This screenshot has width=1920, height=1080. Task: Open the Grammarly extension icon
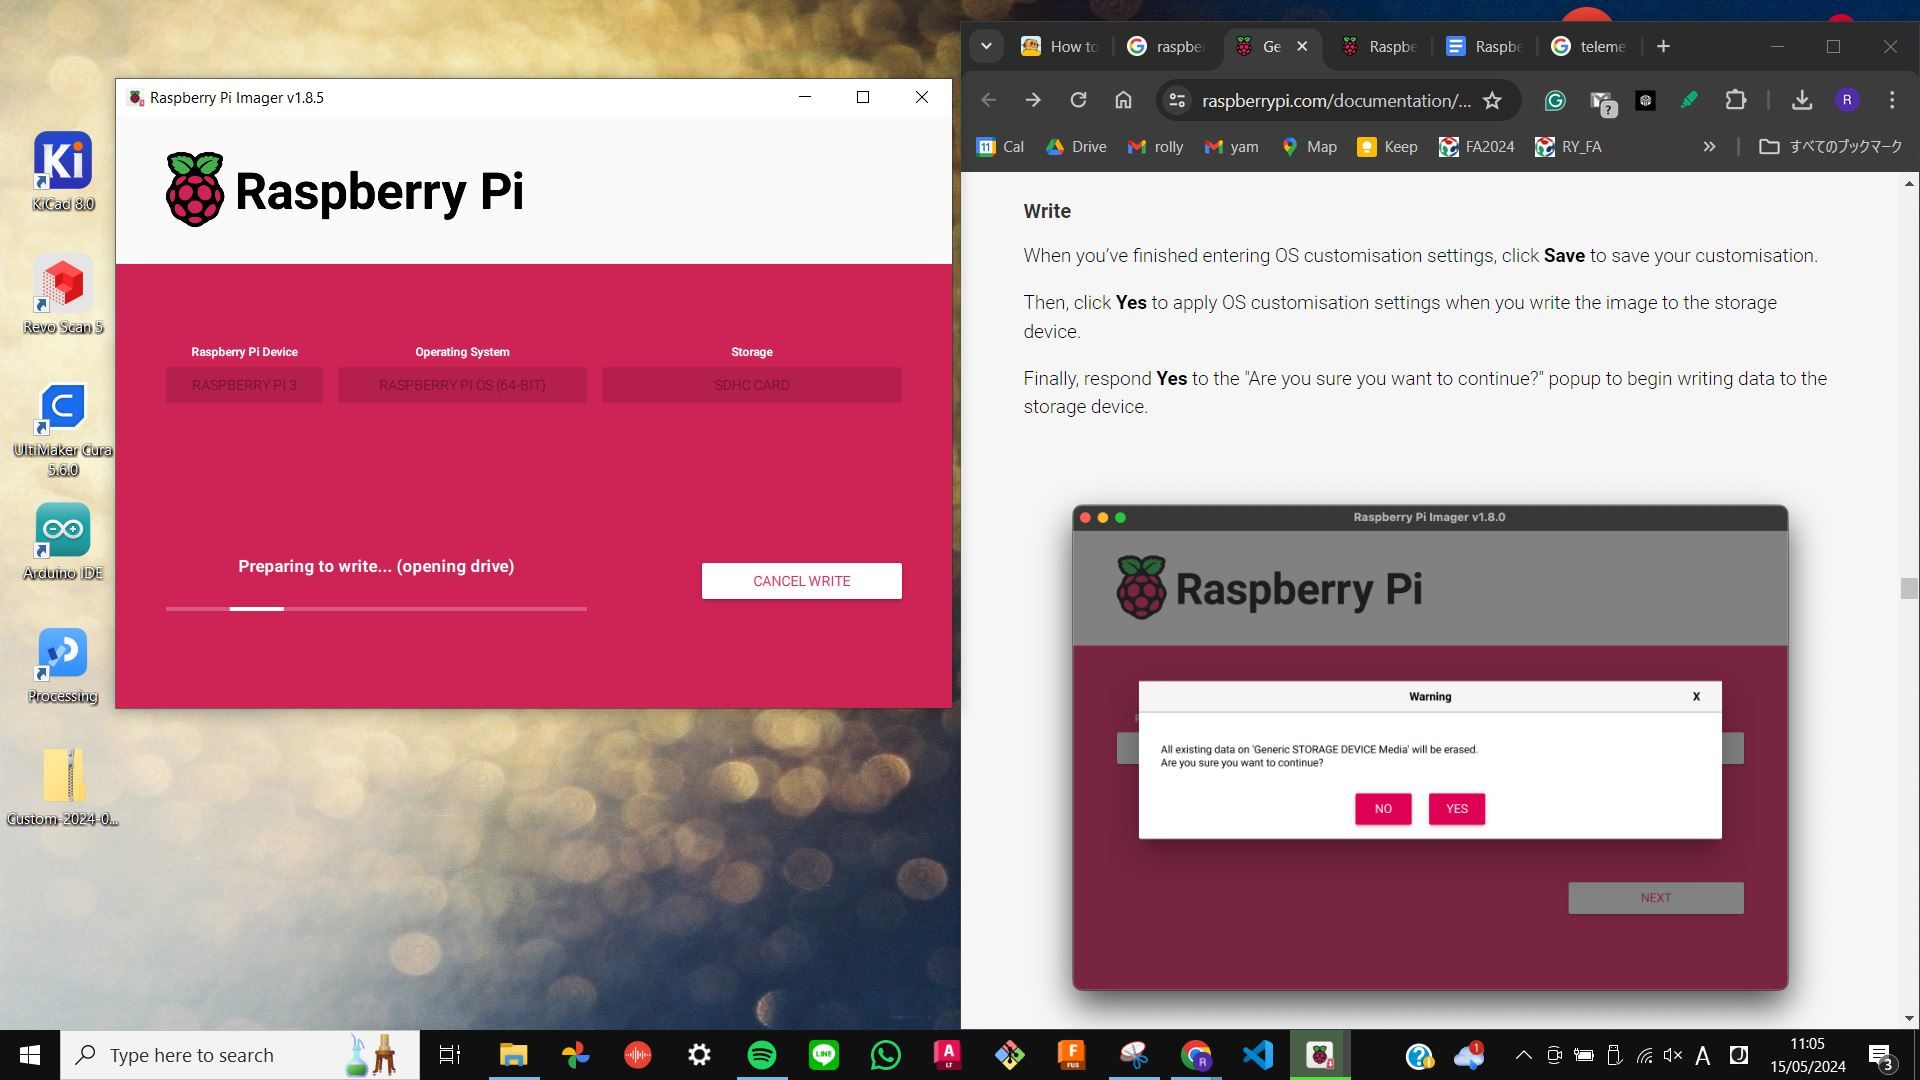(1555, 100)
